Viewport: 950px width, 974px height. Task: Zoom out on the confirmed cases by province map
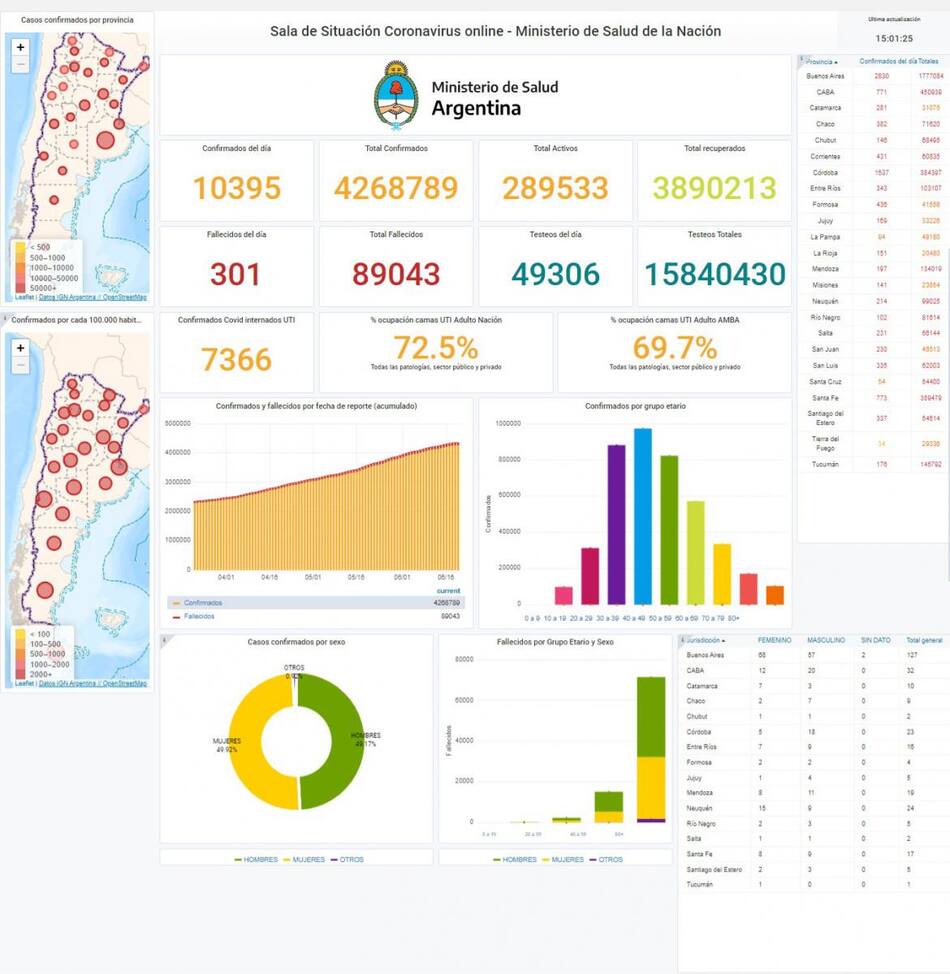pyautogui.click(x=20, y=65)
